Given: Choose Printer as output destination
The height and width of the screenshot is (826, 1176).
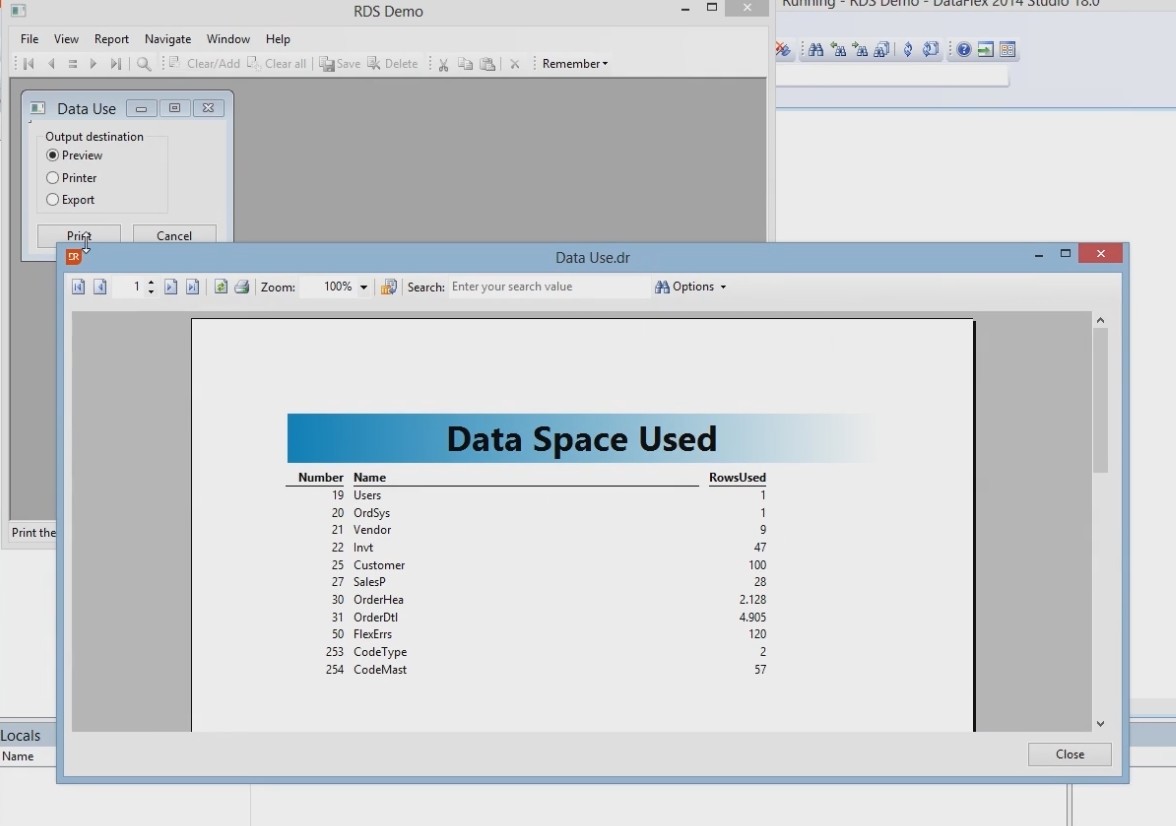Looking at the screenshot, I should click(53, 178).
